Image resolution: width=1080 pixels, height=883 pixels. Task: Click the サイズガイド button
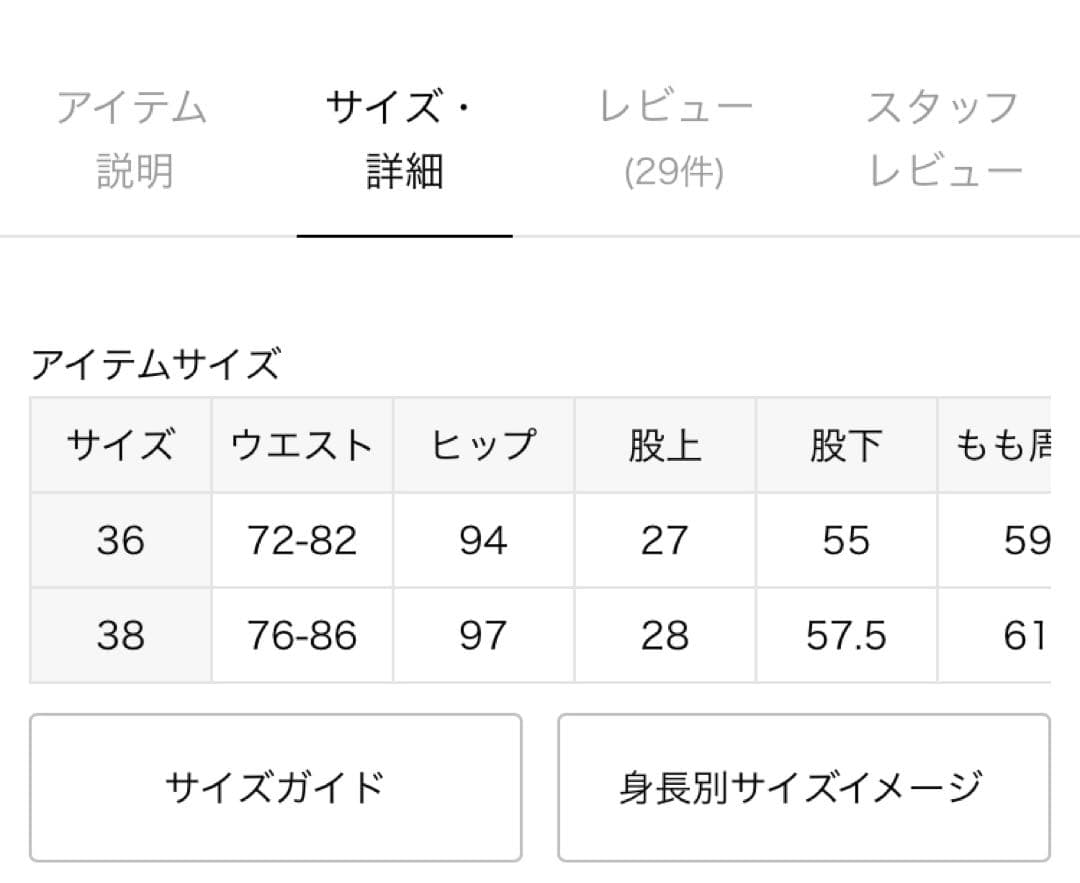pyautogui.click(x=275, y=788)
